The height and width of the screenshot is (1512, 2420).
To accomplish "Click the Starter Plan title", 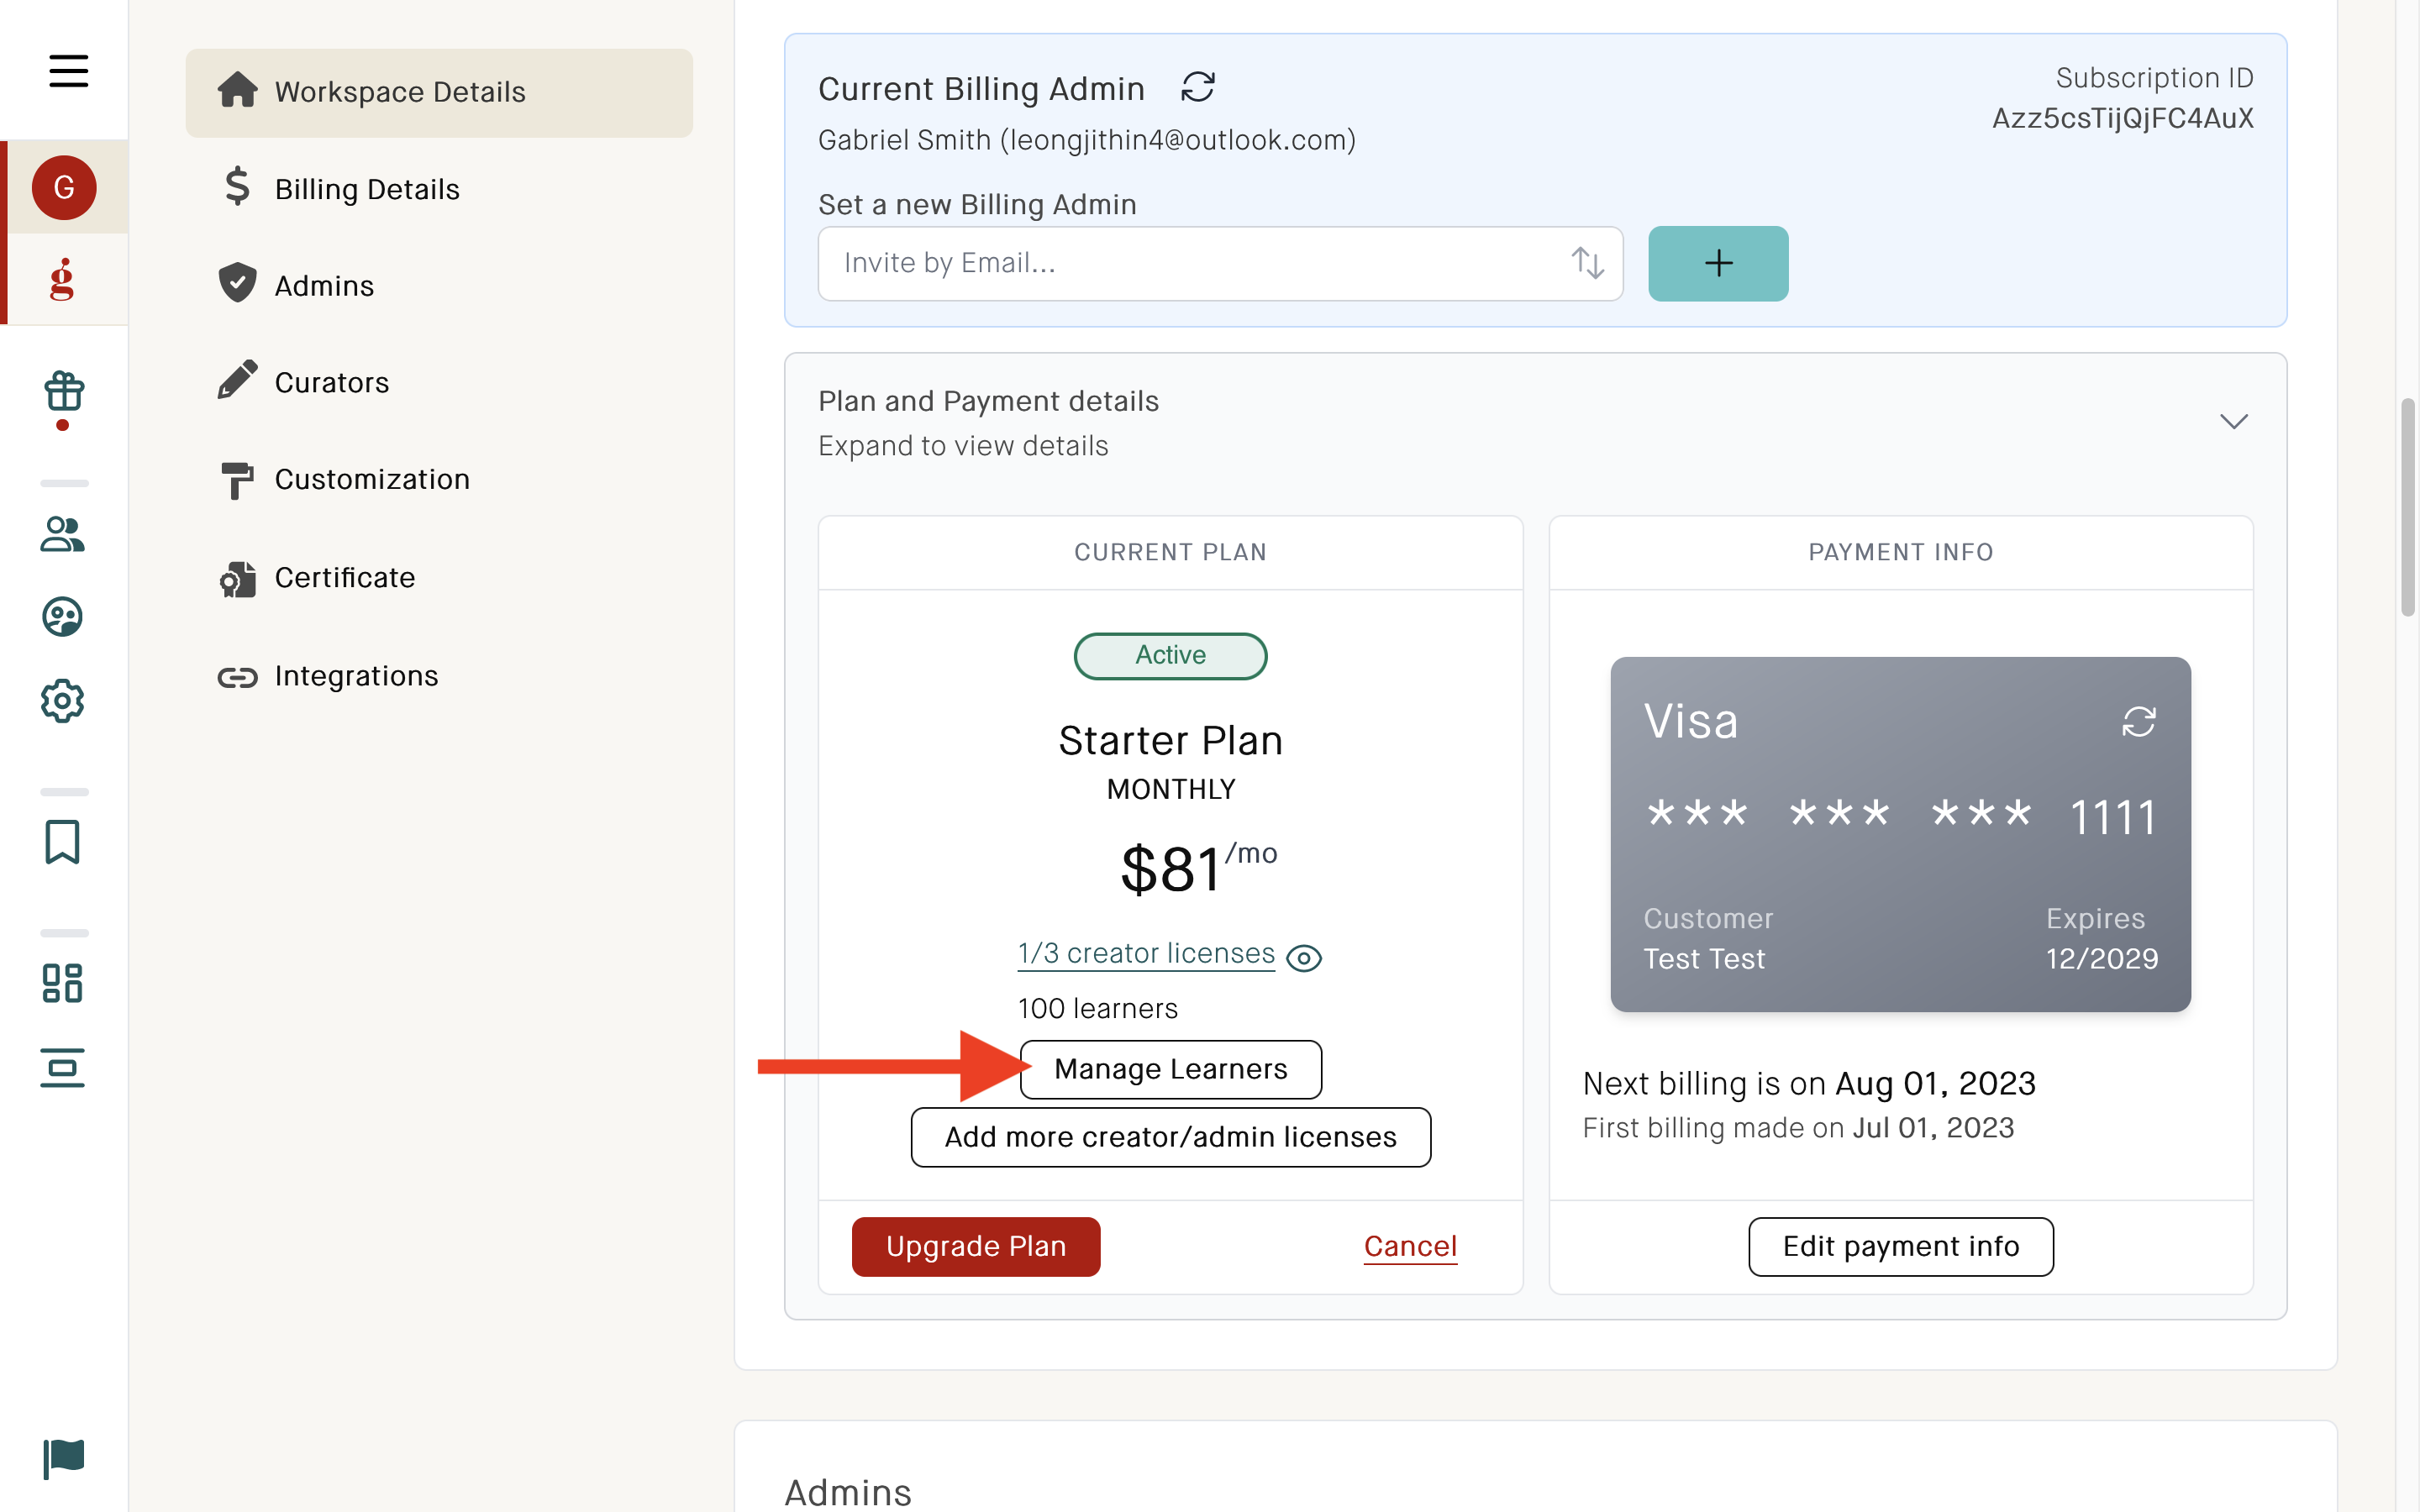I will pos(1170,740).
